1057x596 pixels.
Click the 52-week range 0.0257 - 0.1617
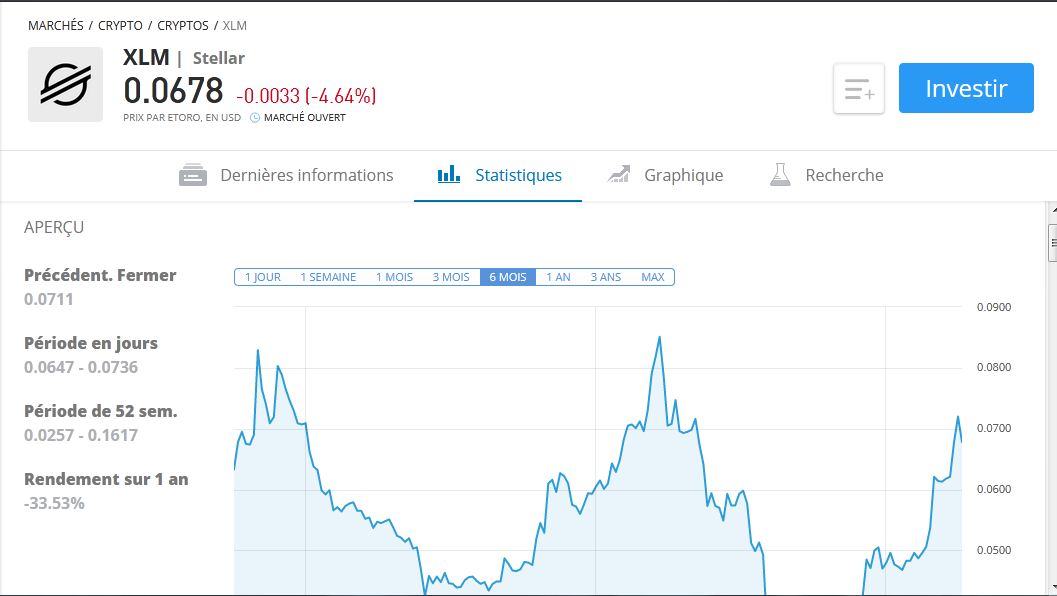pyautogui.click(x=81, y=436)
